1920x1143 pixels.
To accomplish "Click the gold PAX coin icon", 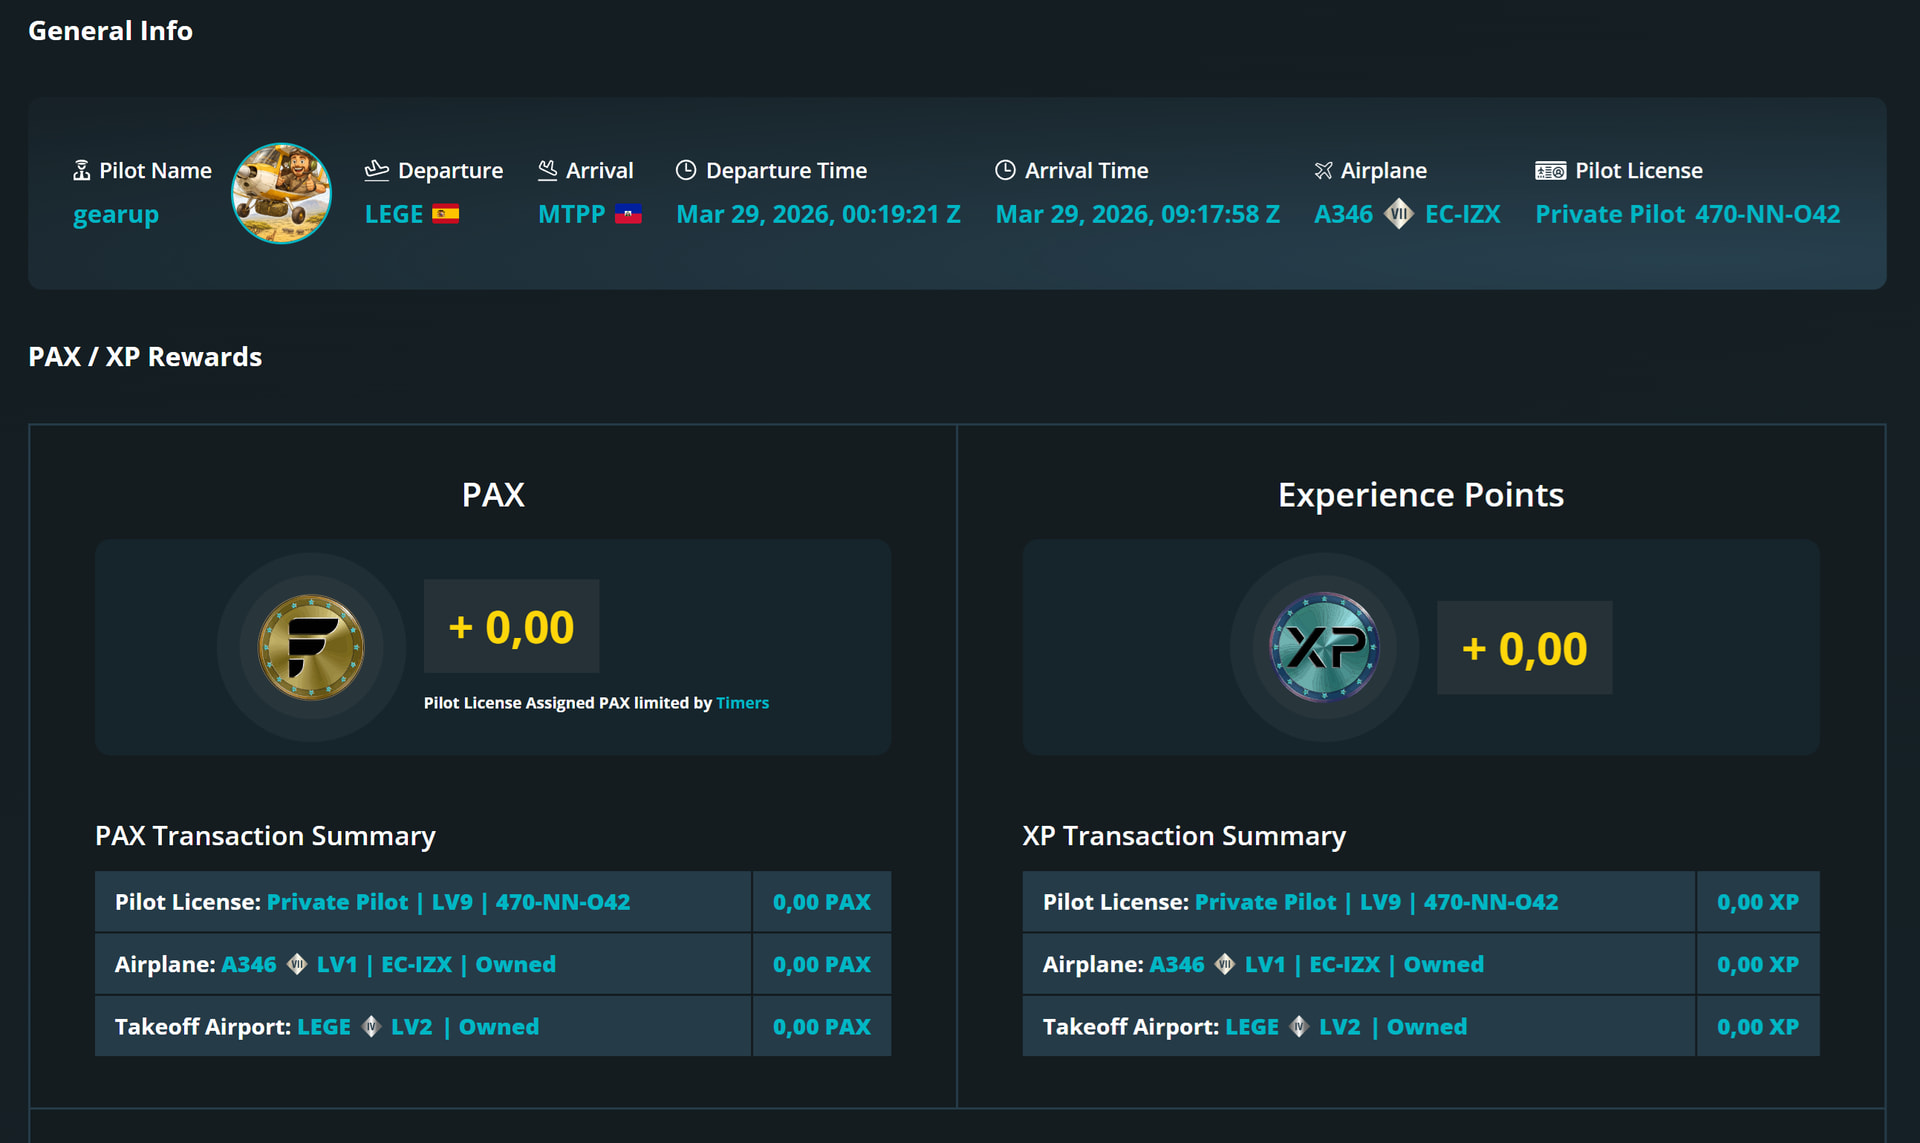I will (311, 647).
